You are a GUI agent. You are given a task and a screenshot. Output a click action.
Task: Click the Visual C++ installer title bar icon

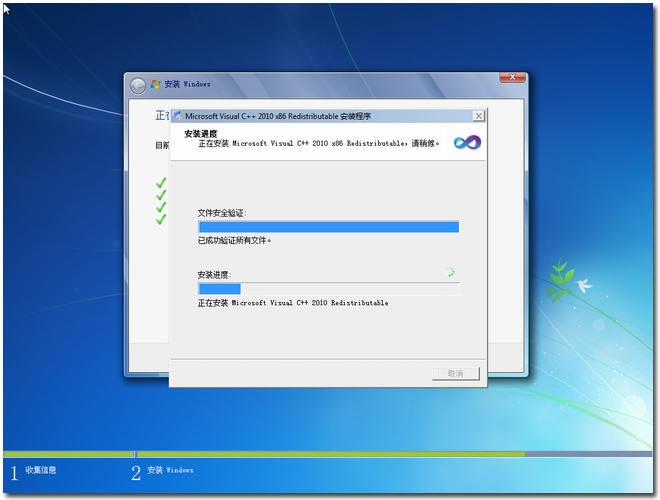point(178,116)
